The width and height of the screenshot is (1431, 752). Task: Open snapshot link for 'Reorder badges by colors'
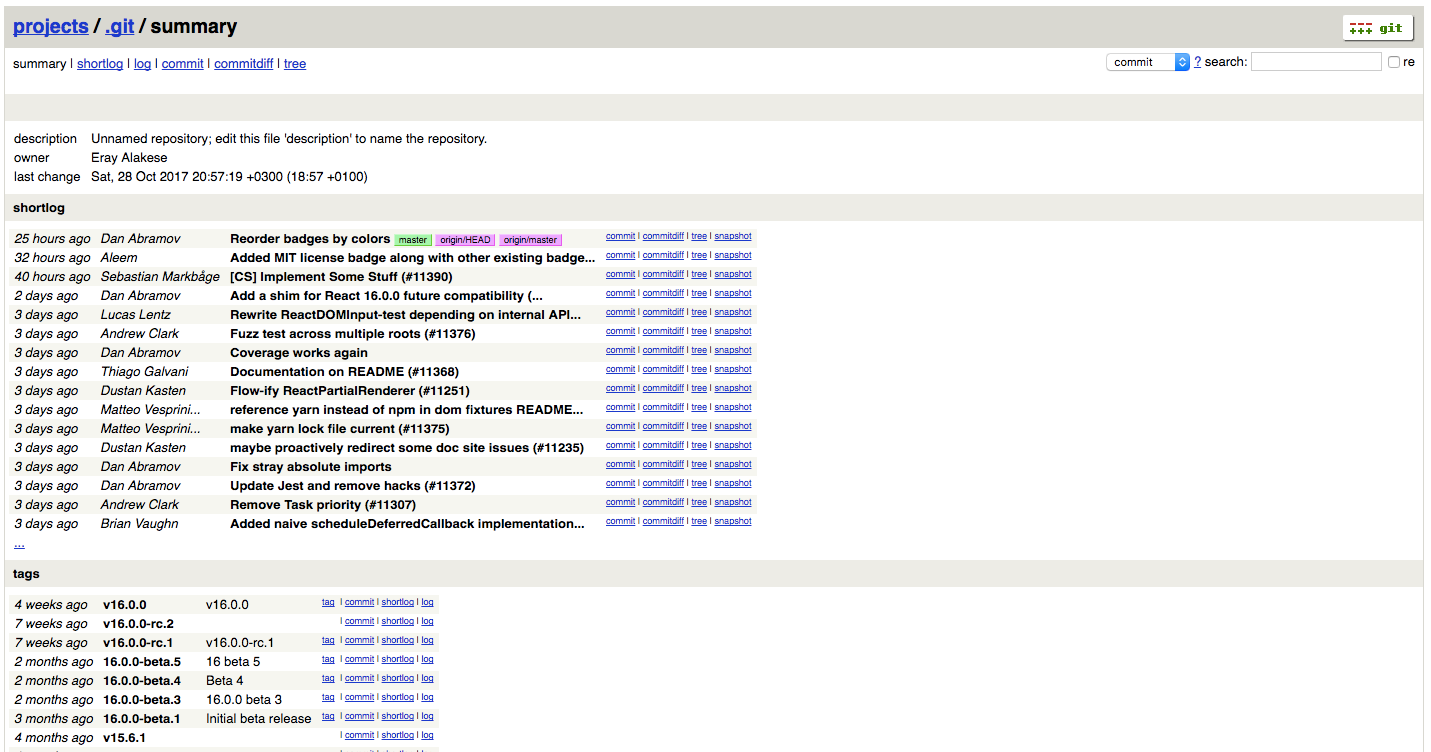733,236
